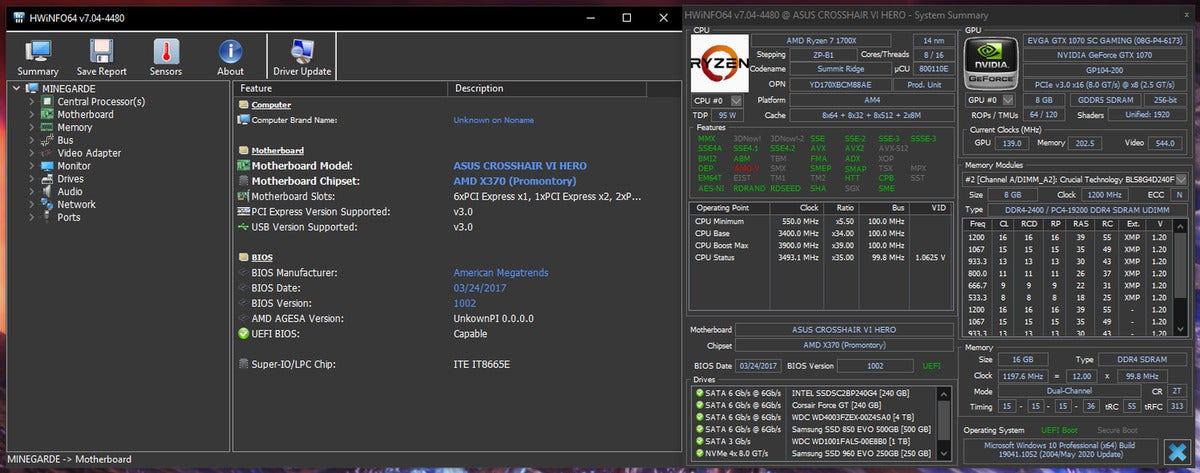The height and width of the screenshot is (473, 1200).
Task: Expand the Network tree node
Action: 32,204
